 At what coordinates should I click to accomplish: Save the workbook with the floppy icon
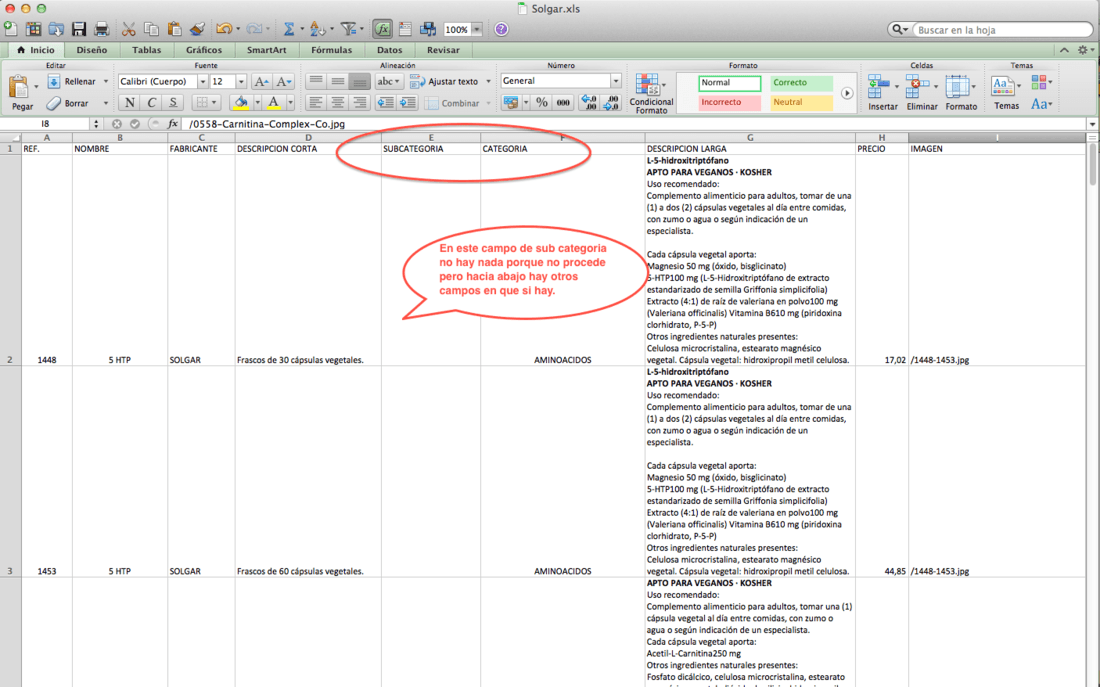[x=79, y=29]
